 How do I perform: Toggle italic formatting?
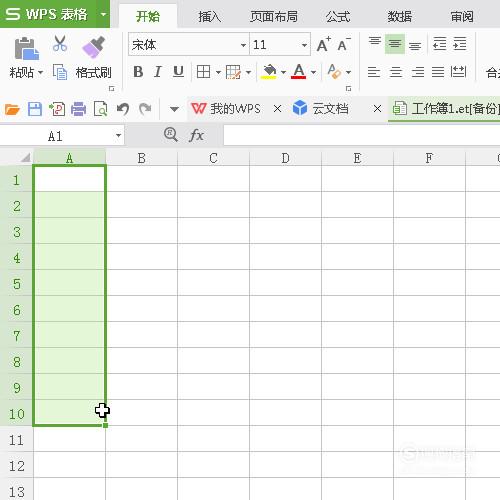tap(158, 72)
